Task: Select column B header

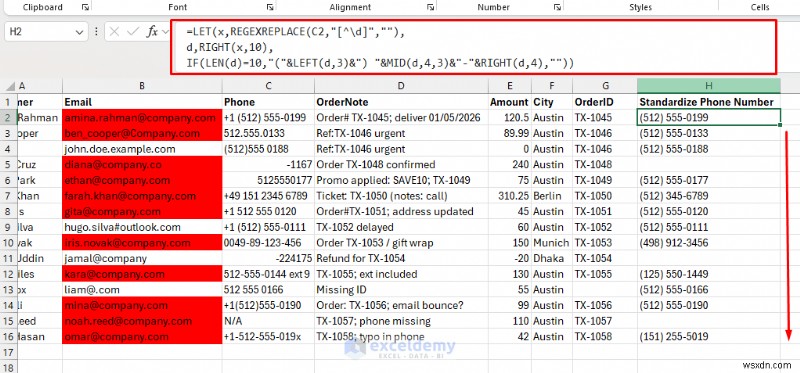Action: point(142,86)
